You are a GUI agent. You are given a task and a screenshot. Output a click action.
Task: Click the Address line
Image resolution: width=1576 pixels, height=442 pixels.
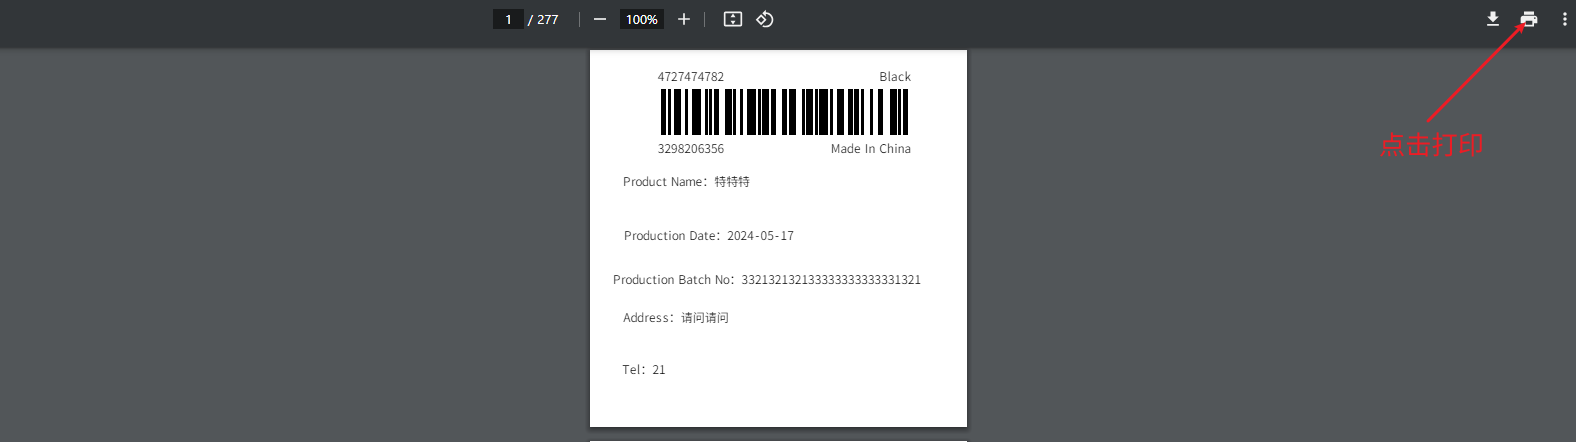(x=676, y=318)
